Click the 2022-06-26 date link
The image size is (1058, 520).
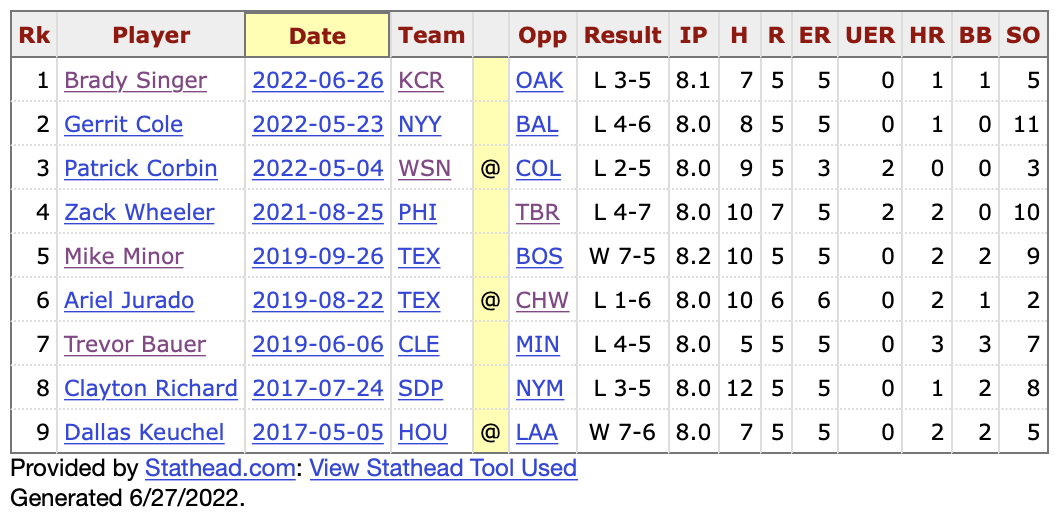point(317,81)
